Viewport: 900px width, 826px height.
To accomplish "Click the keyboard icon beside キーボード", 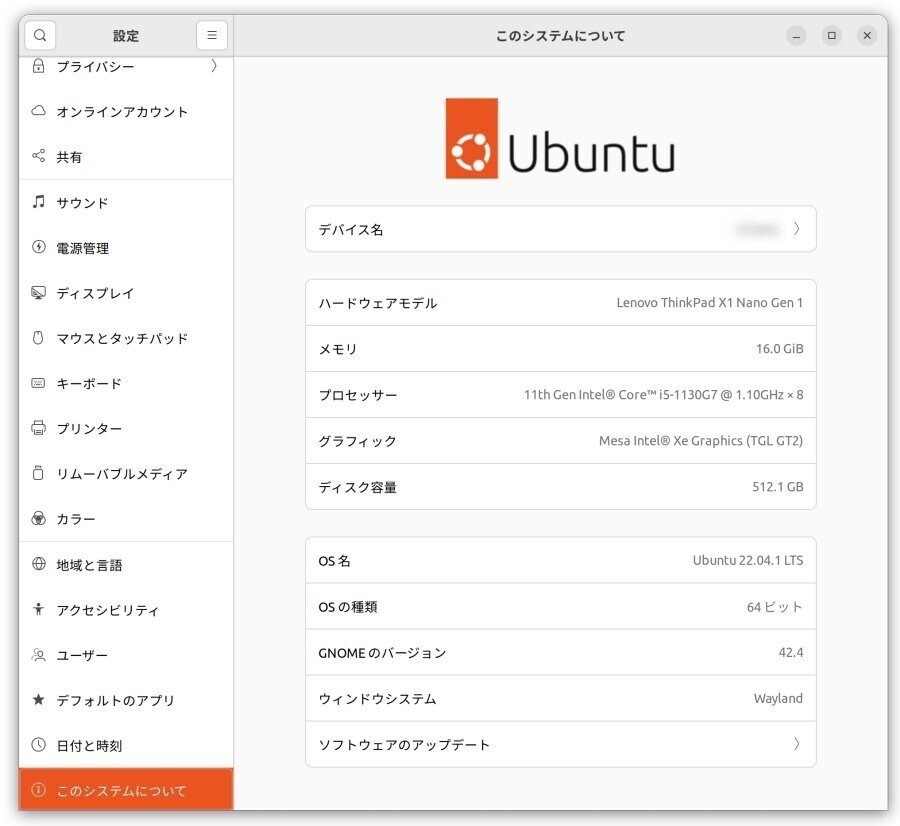I will (x=38, y=383).
